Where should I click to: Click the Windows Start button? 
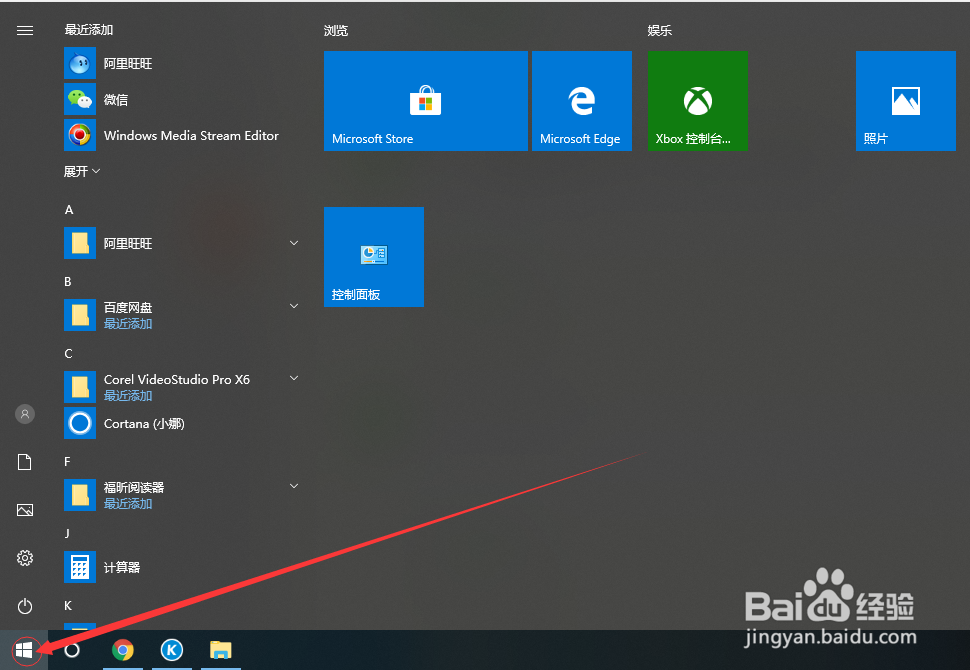(24, 650)
